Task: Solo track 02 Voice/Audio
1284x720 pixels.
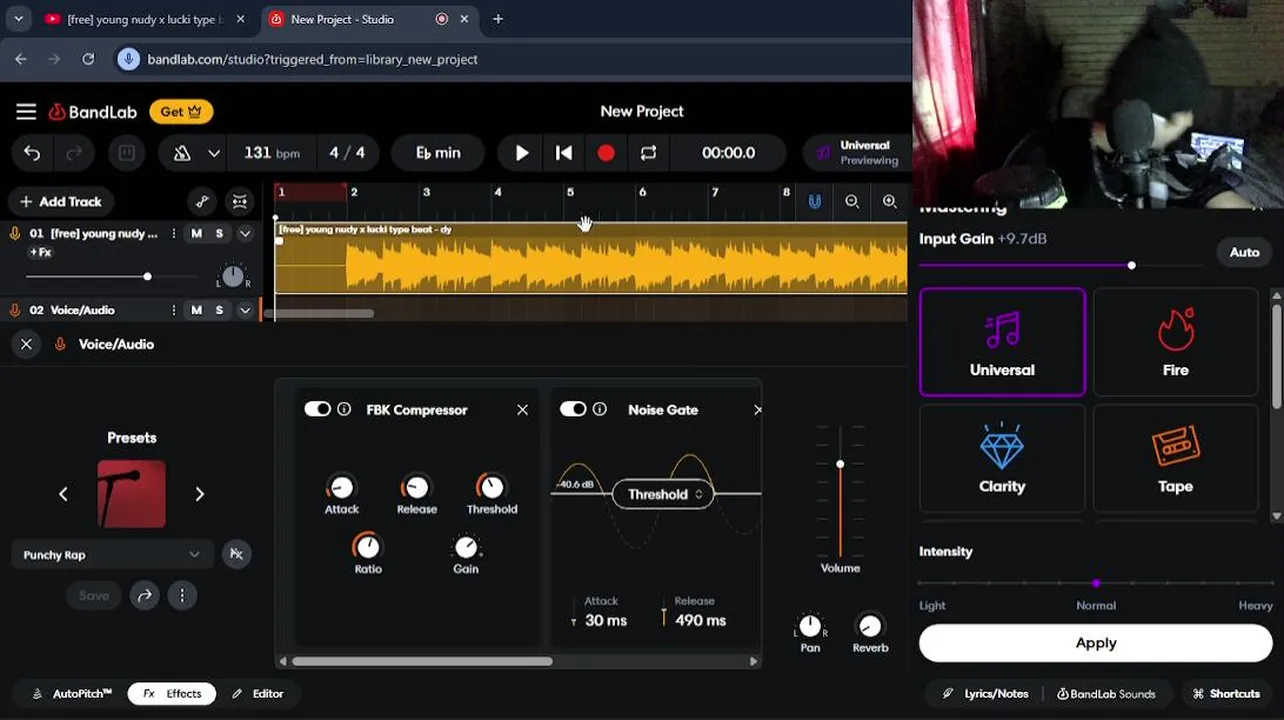Action: pyautogui.click(x=219, y=310)
